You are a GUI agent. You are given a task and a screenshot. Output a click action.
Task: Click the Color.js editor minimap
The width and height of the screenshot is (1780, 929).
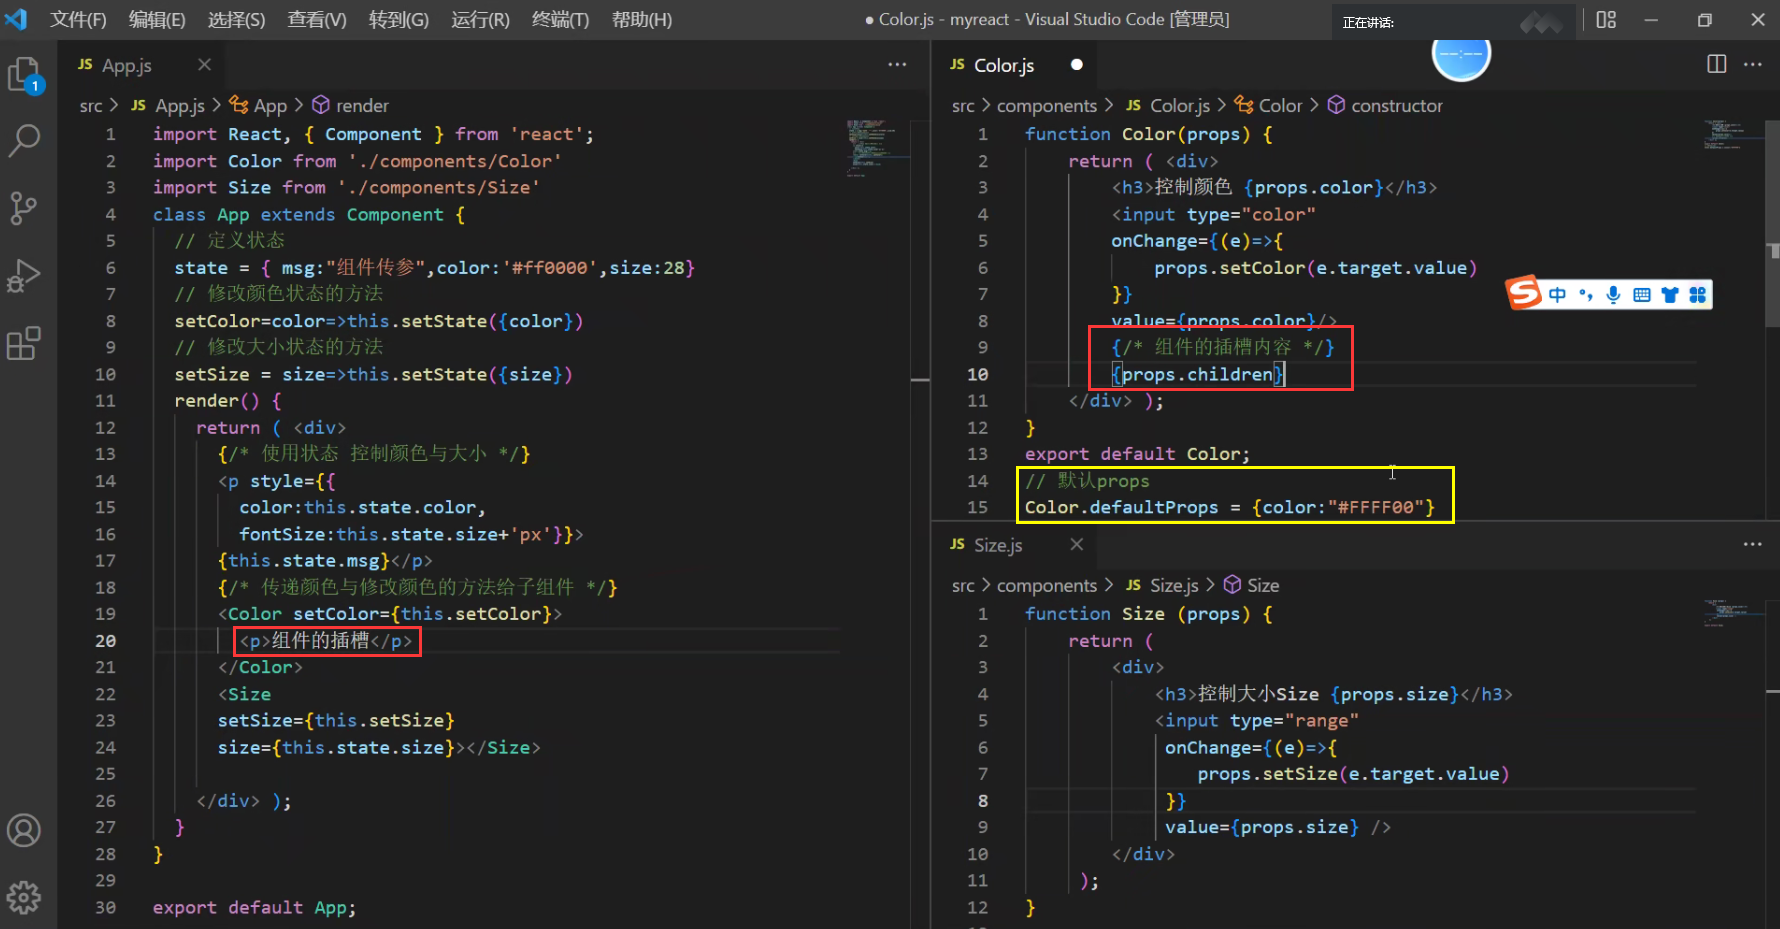pos(1733,135)
